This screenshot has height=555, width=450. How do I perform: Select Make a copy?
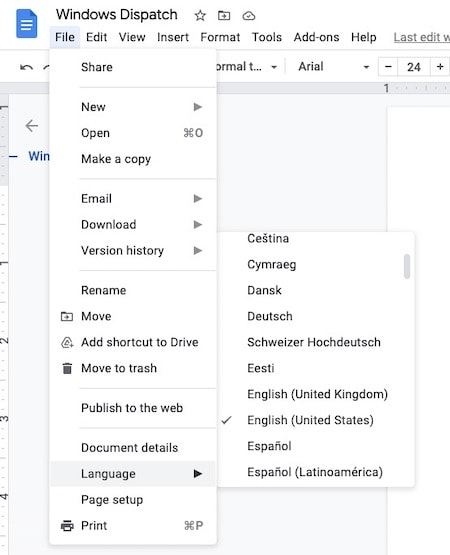(133, 159)
